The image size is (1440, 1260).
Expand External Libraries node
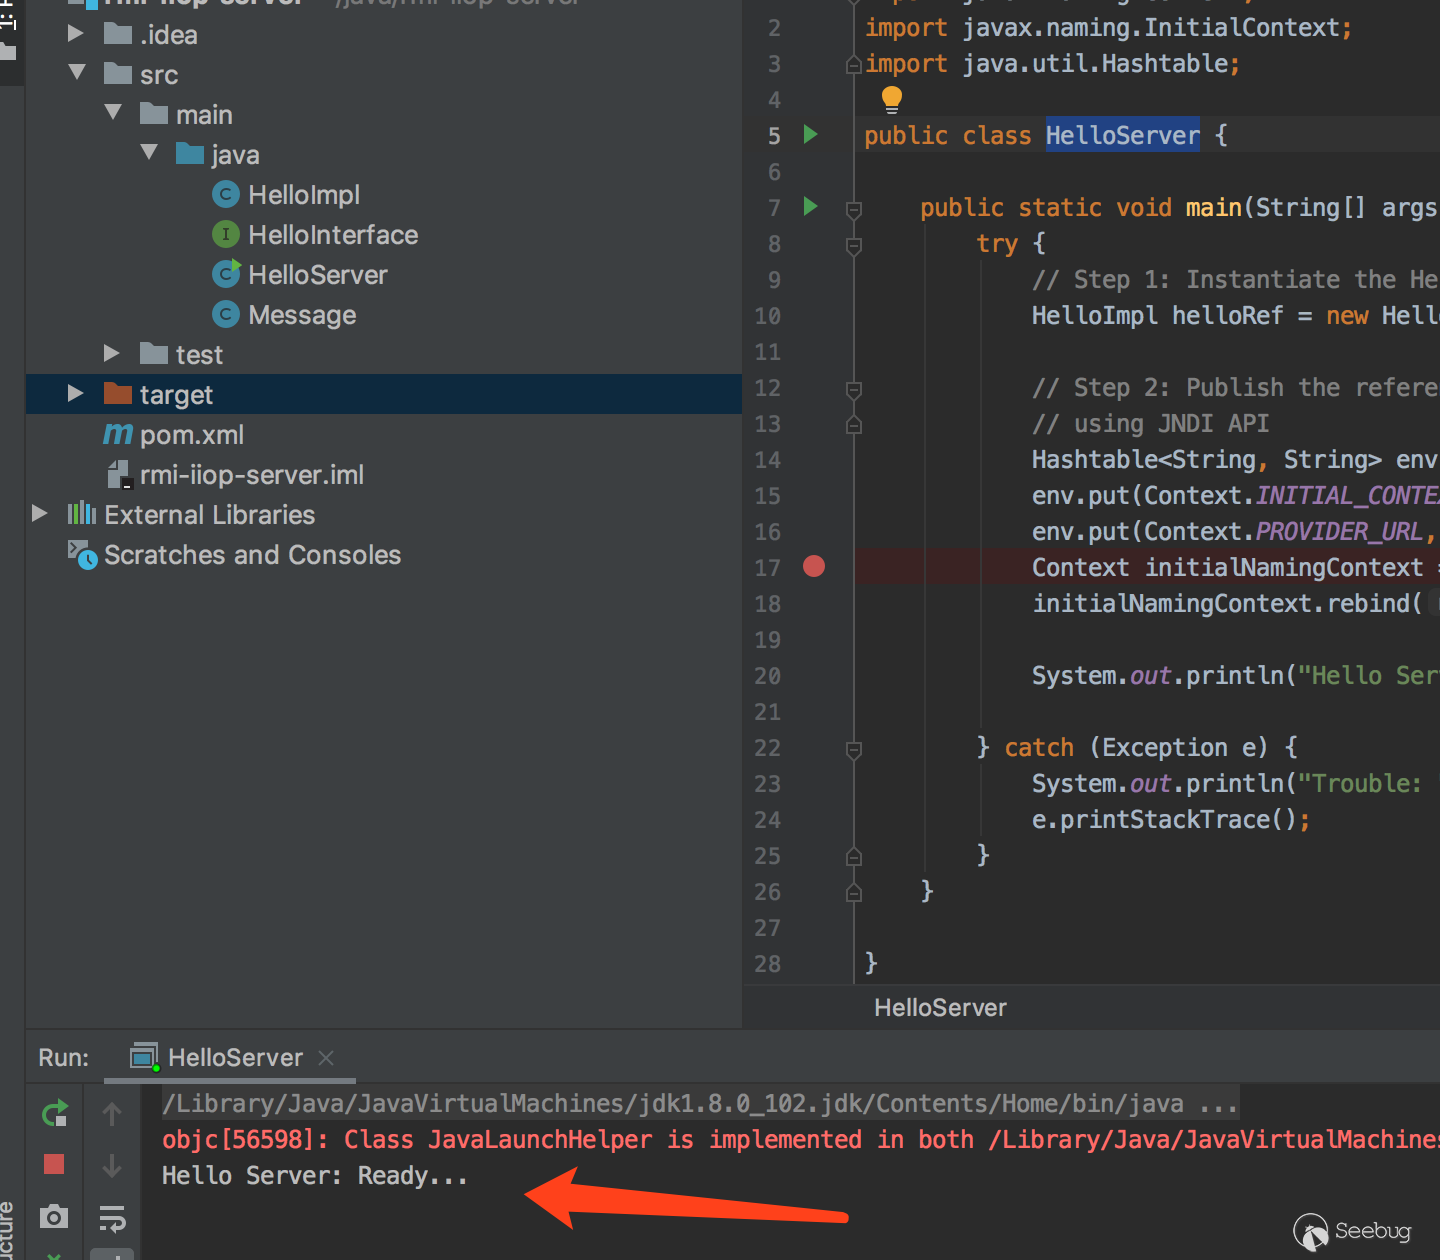coord(40,514)
